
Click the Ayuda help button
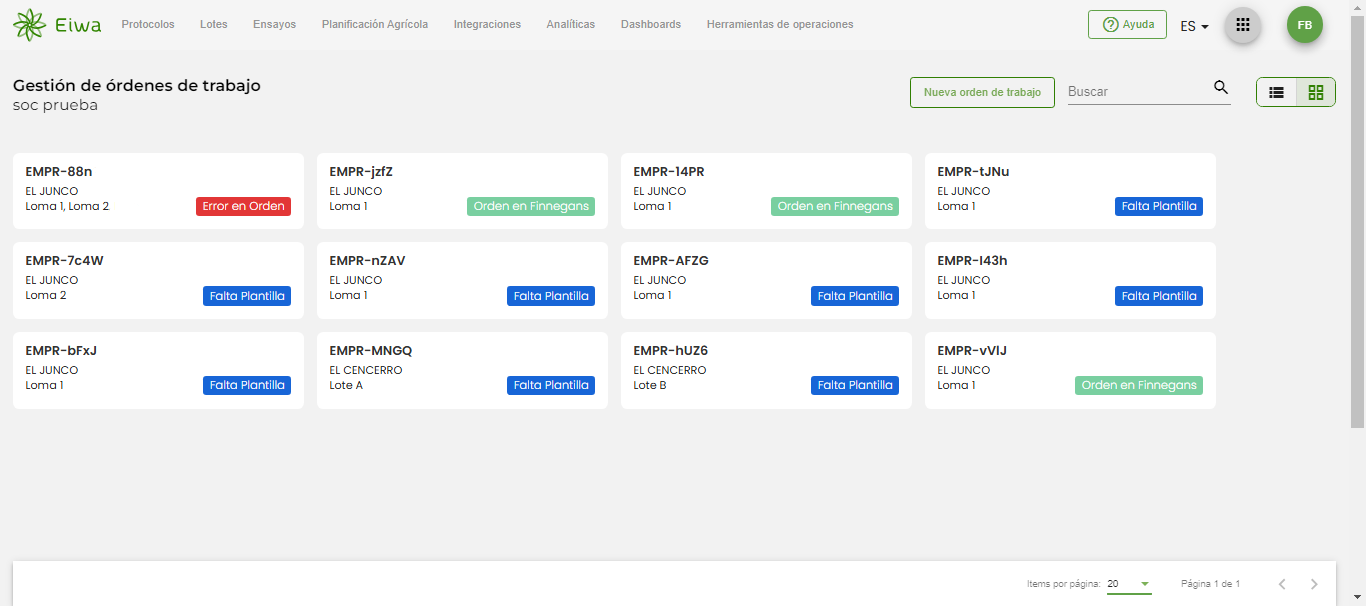click(x=1127, y=25)
